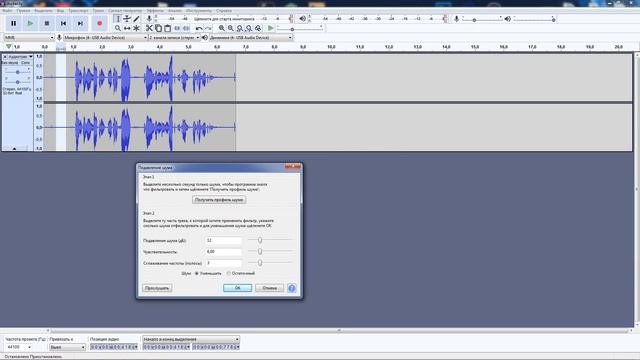640x360 pixels.
Task: Open the Edit menu
Action: click(x=24, y=11)
